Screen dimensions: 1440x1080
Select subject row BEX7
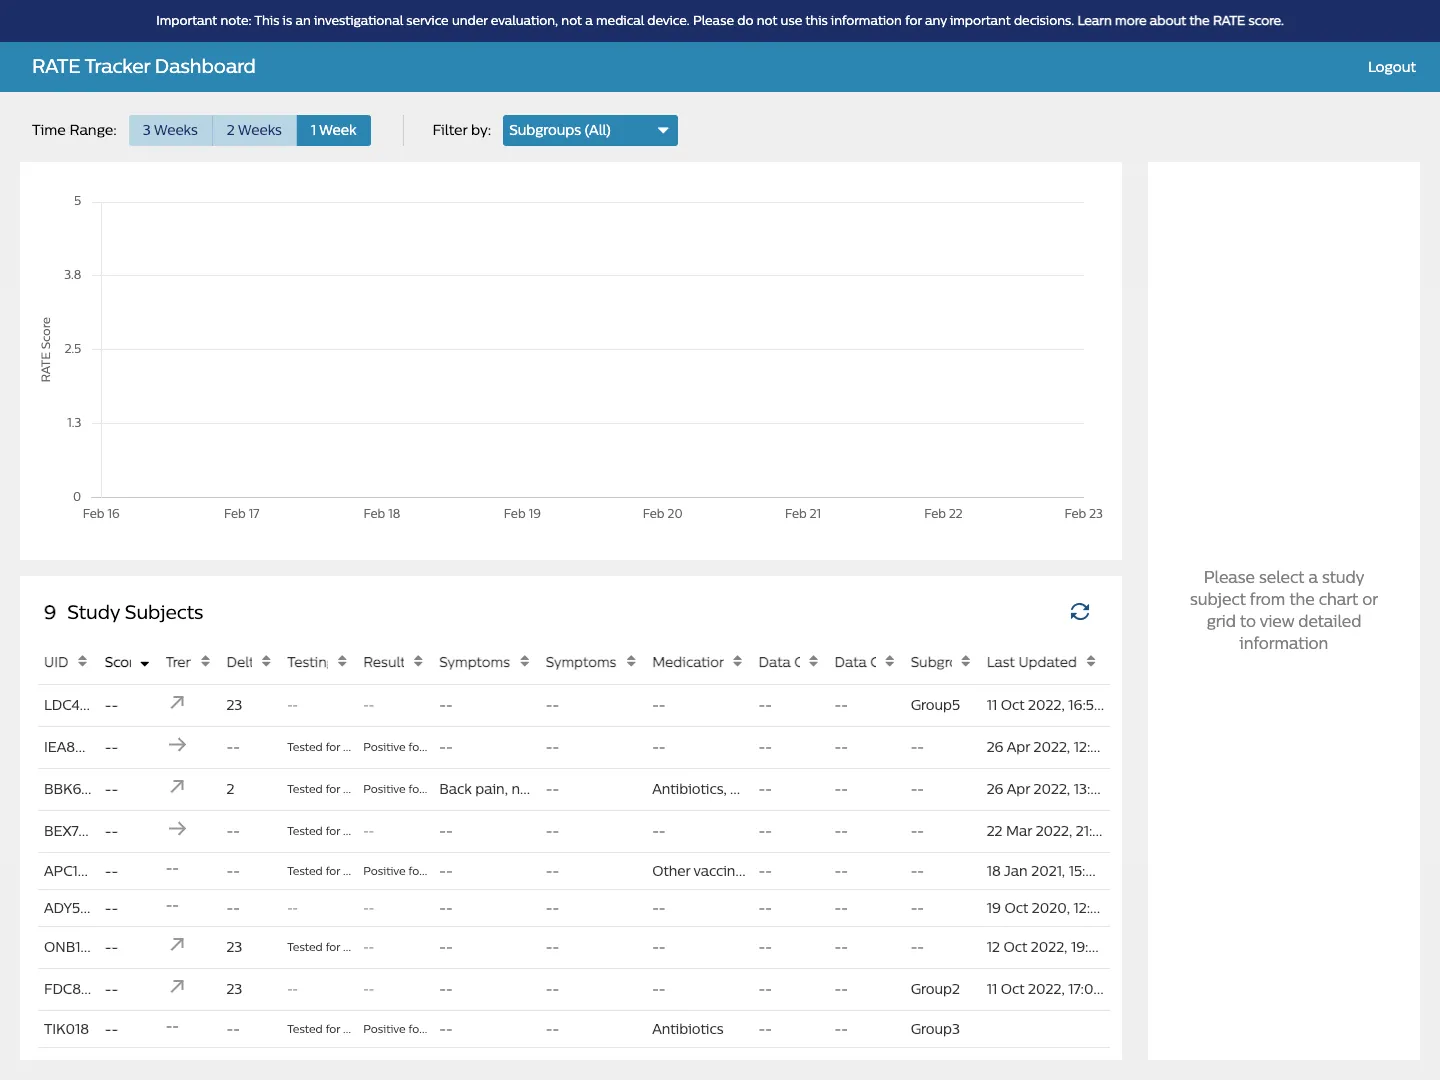point(574,831)
